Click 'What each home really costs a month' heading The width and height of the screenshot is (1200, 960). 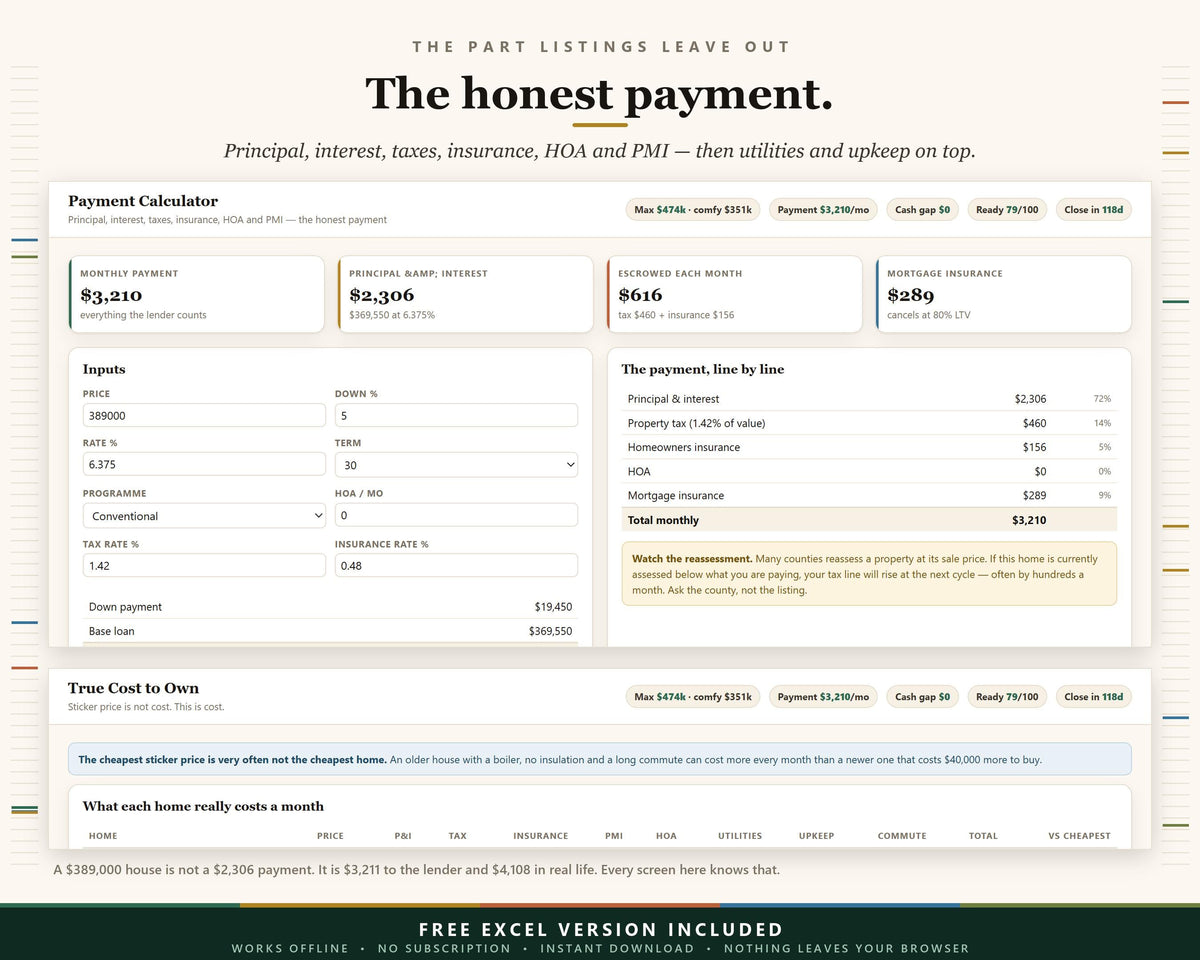click(x=203, y=806)
